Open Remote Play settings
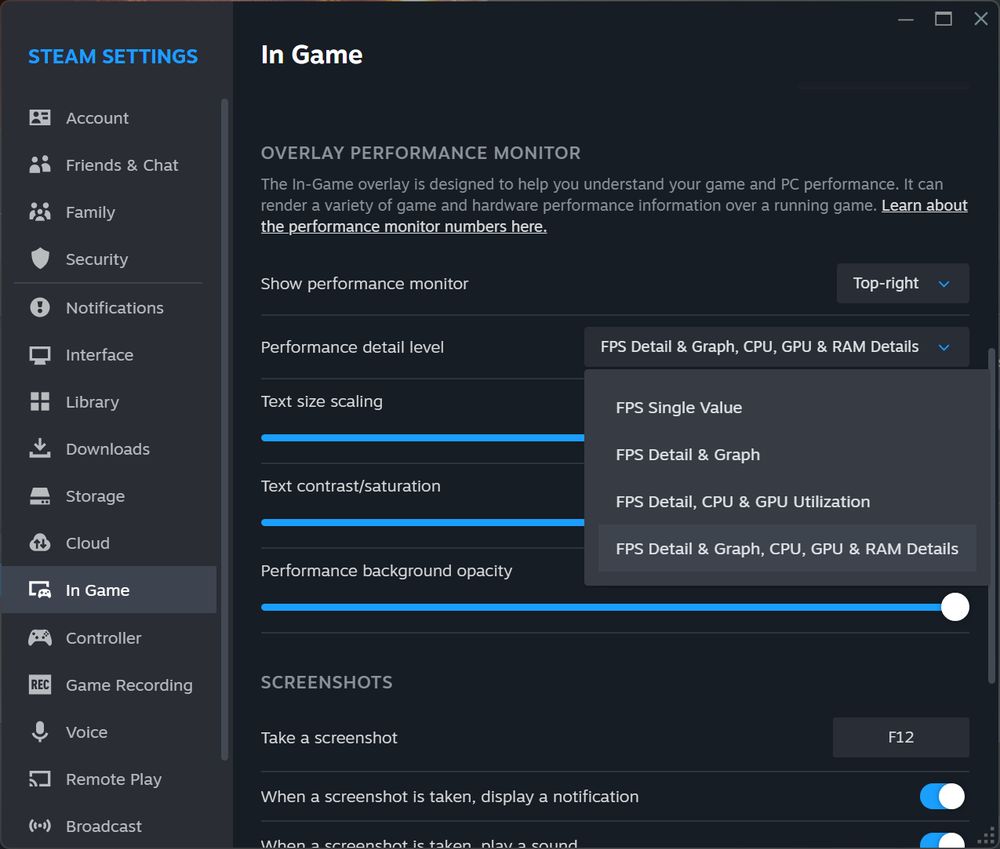The width and height of the screenshot is (1000, 849). pos(108,779)
